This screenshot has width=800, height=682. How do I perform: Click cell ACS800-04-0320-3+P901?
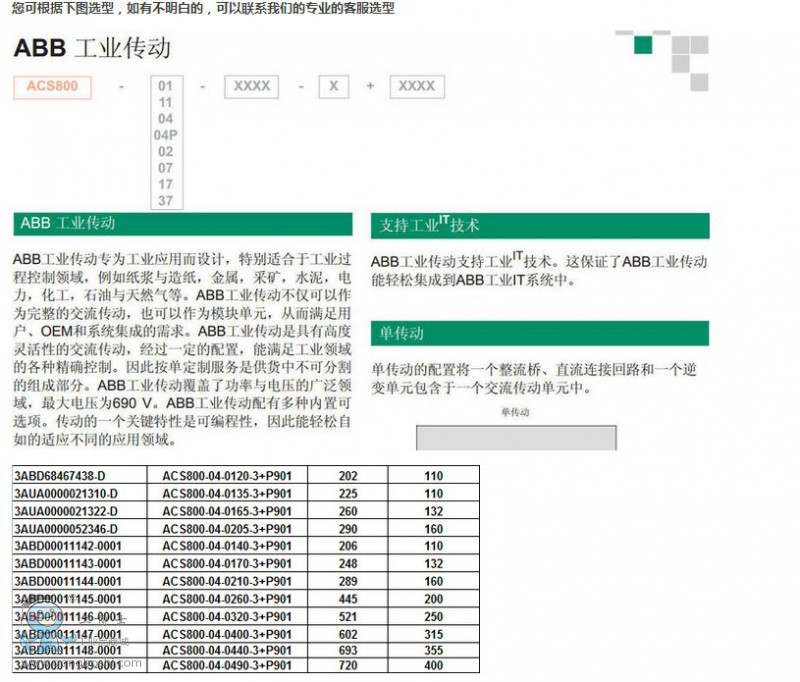(x=227, y=617)
